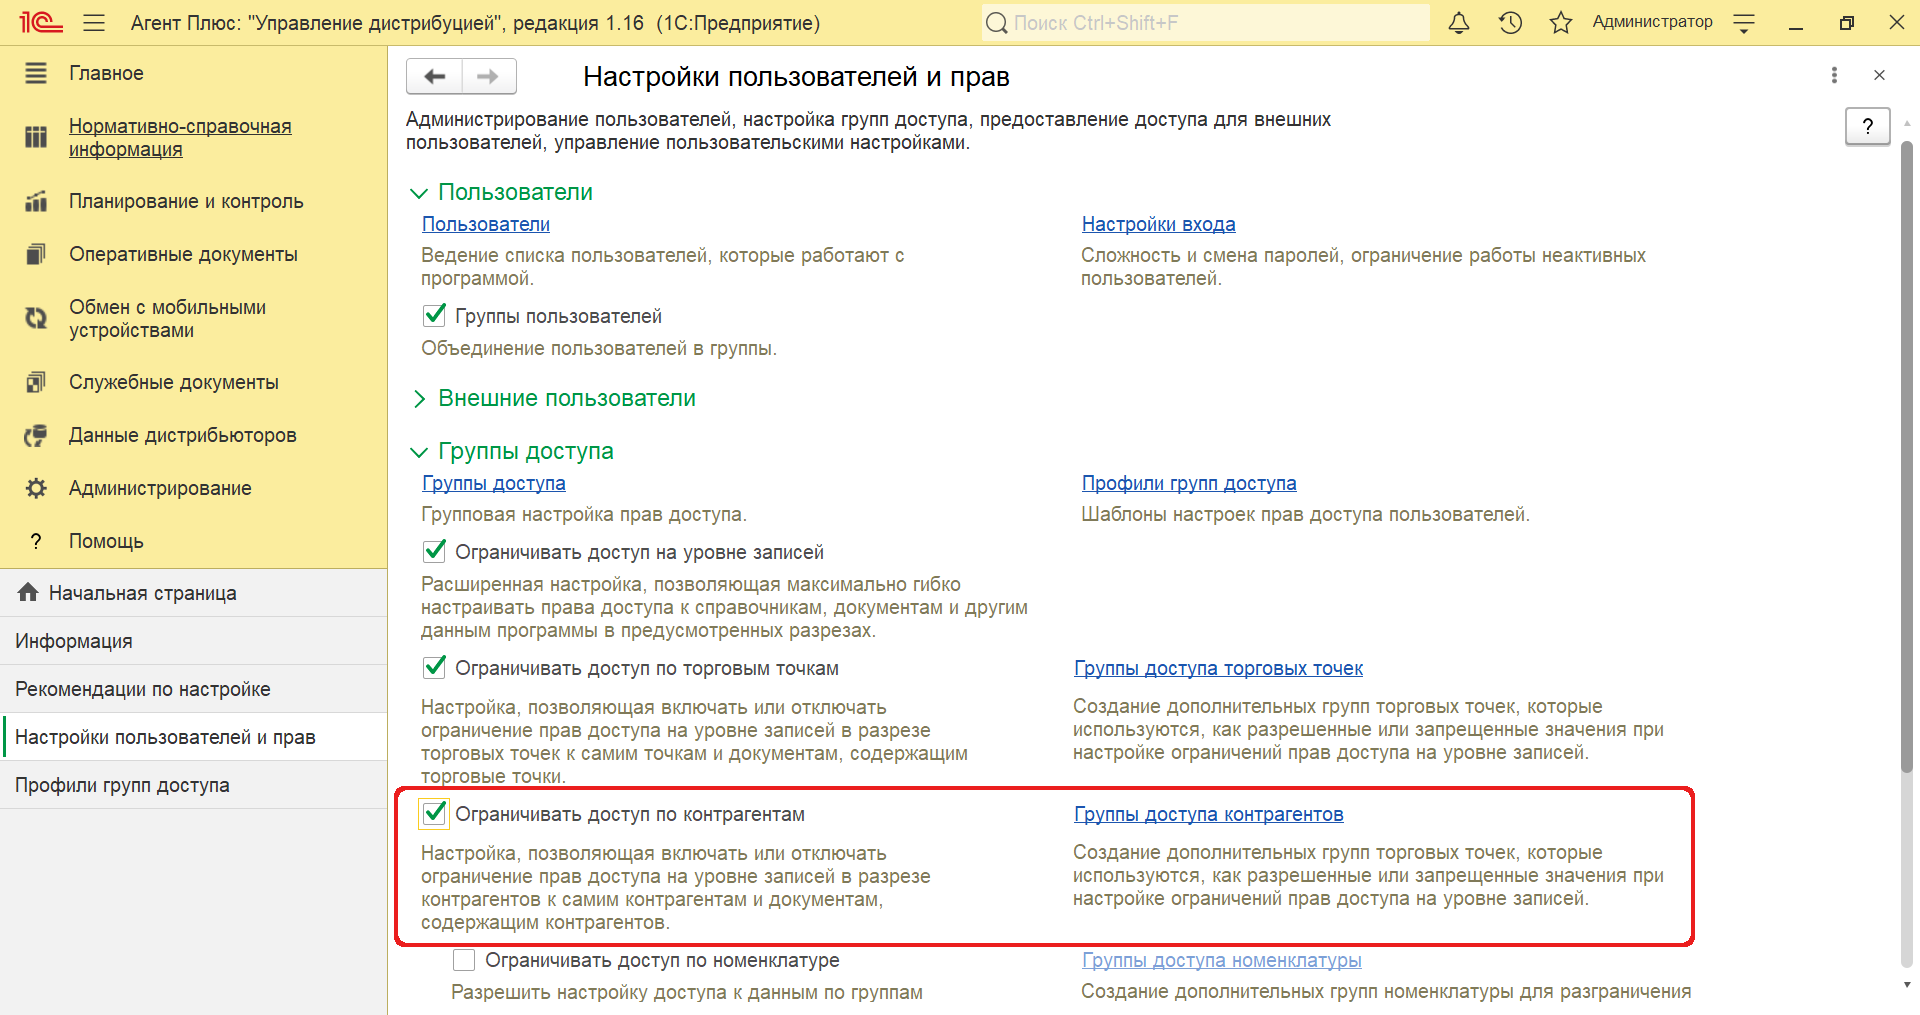The image size is (1920, 1015).
Task: Open history clock icon
Action: click(1510, 23)
